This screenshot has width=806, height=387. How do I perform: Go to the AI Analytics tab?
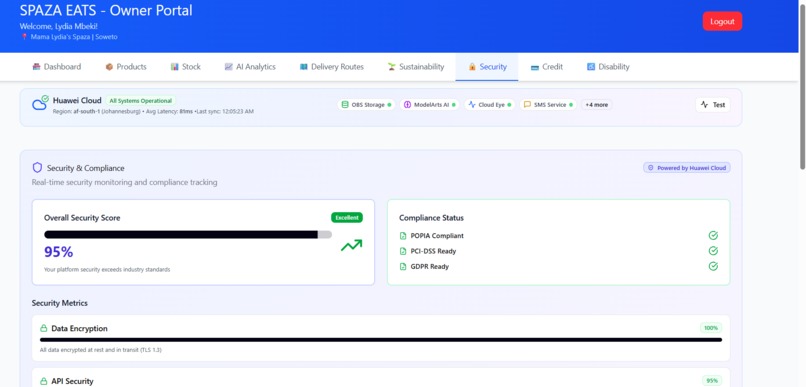[x=250, y=67]
